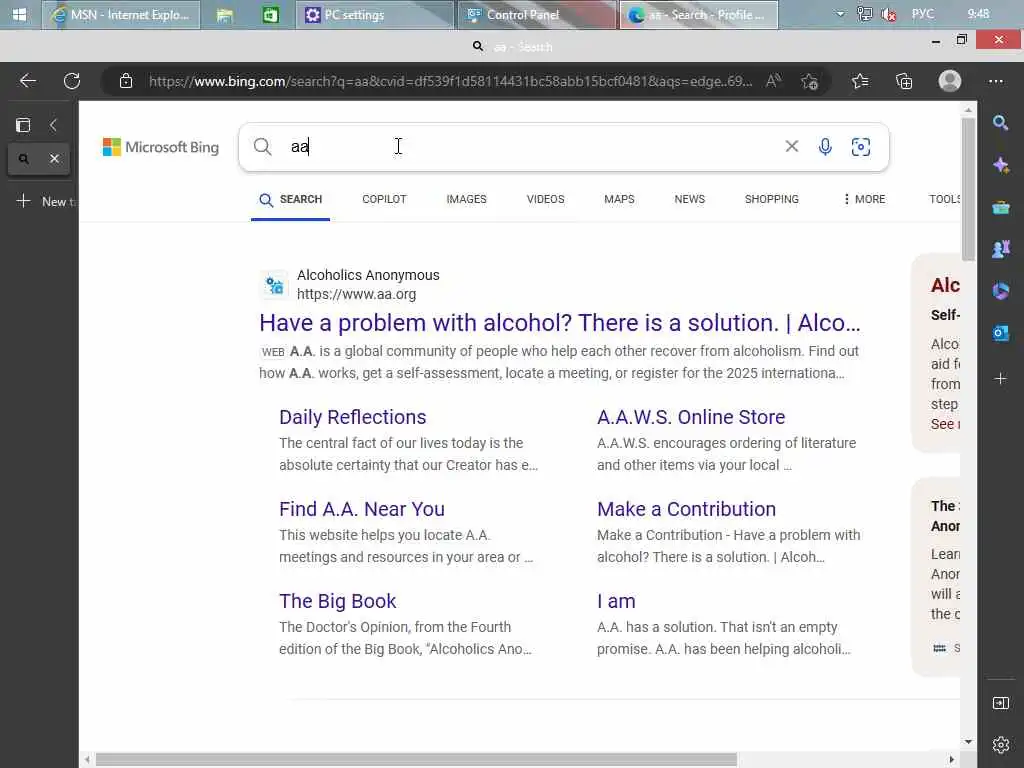
Task: Switch to the VIDEOS tab
Action: (x=545, y=200)
